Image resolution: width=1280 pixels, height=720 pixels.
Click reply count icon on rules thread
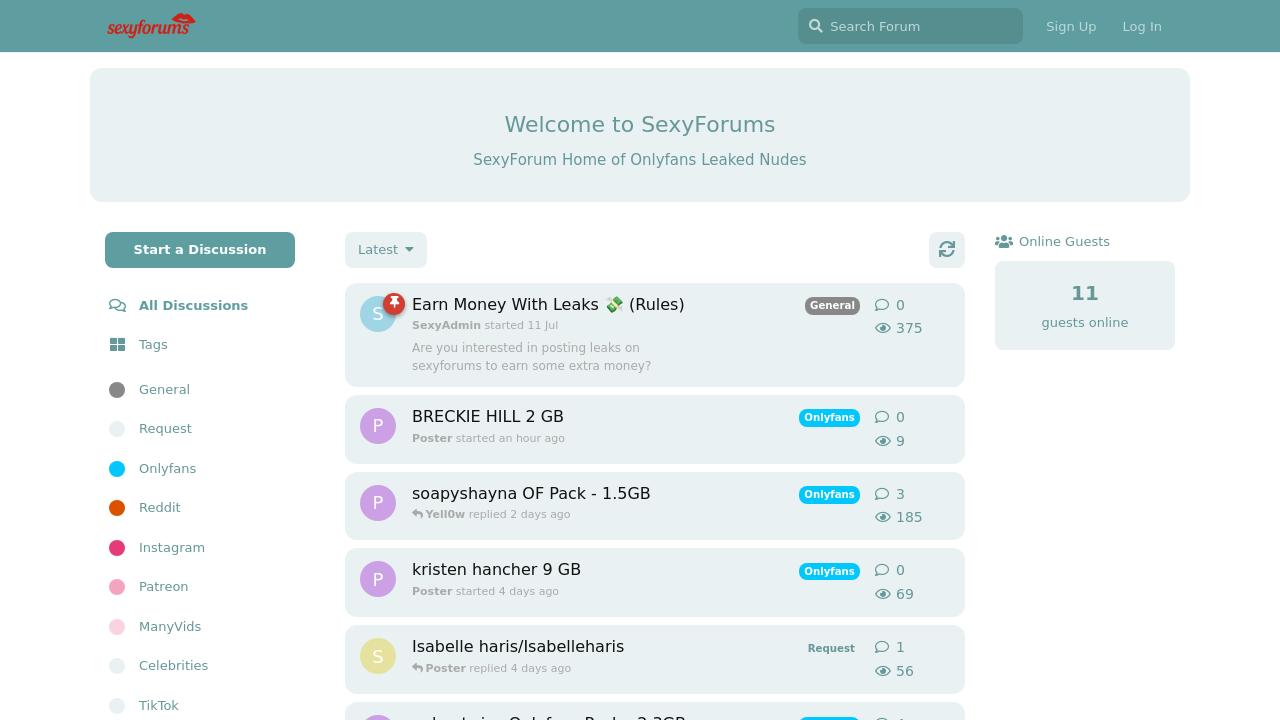click(882, 305)
